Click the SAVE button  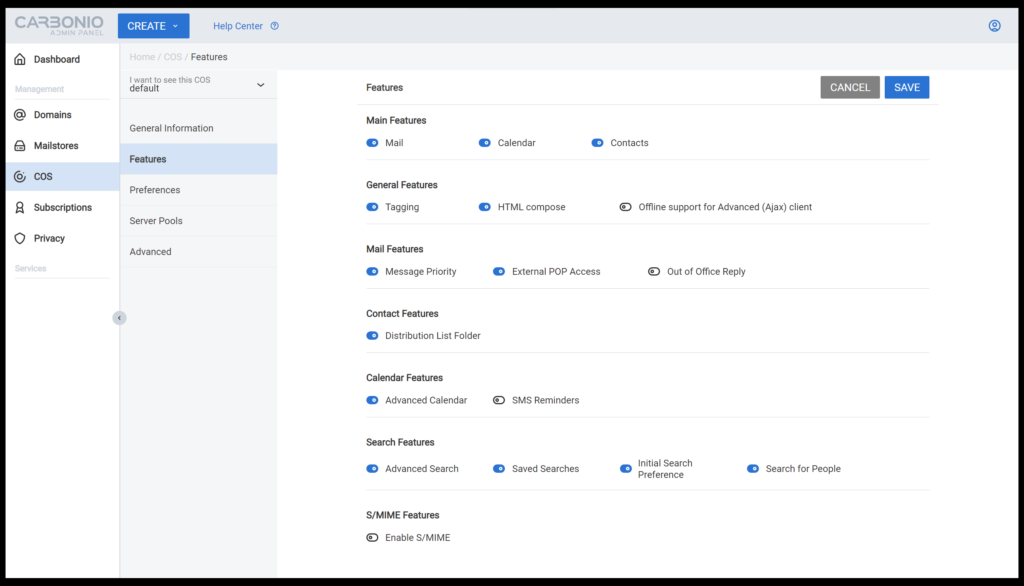point(906,88)
